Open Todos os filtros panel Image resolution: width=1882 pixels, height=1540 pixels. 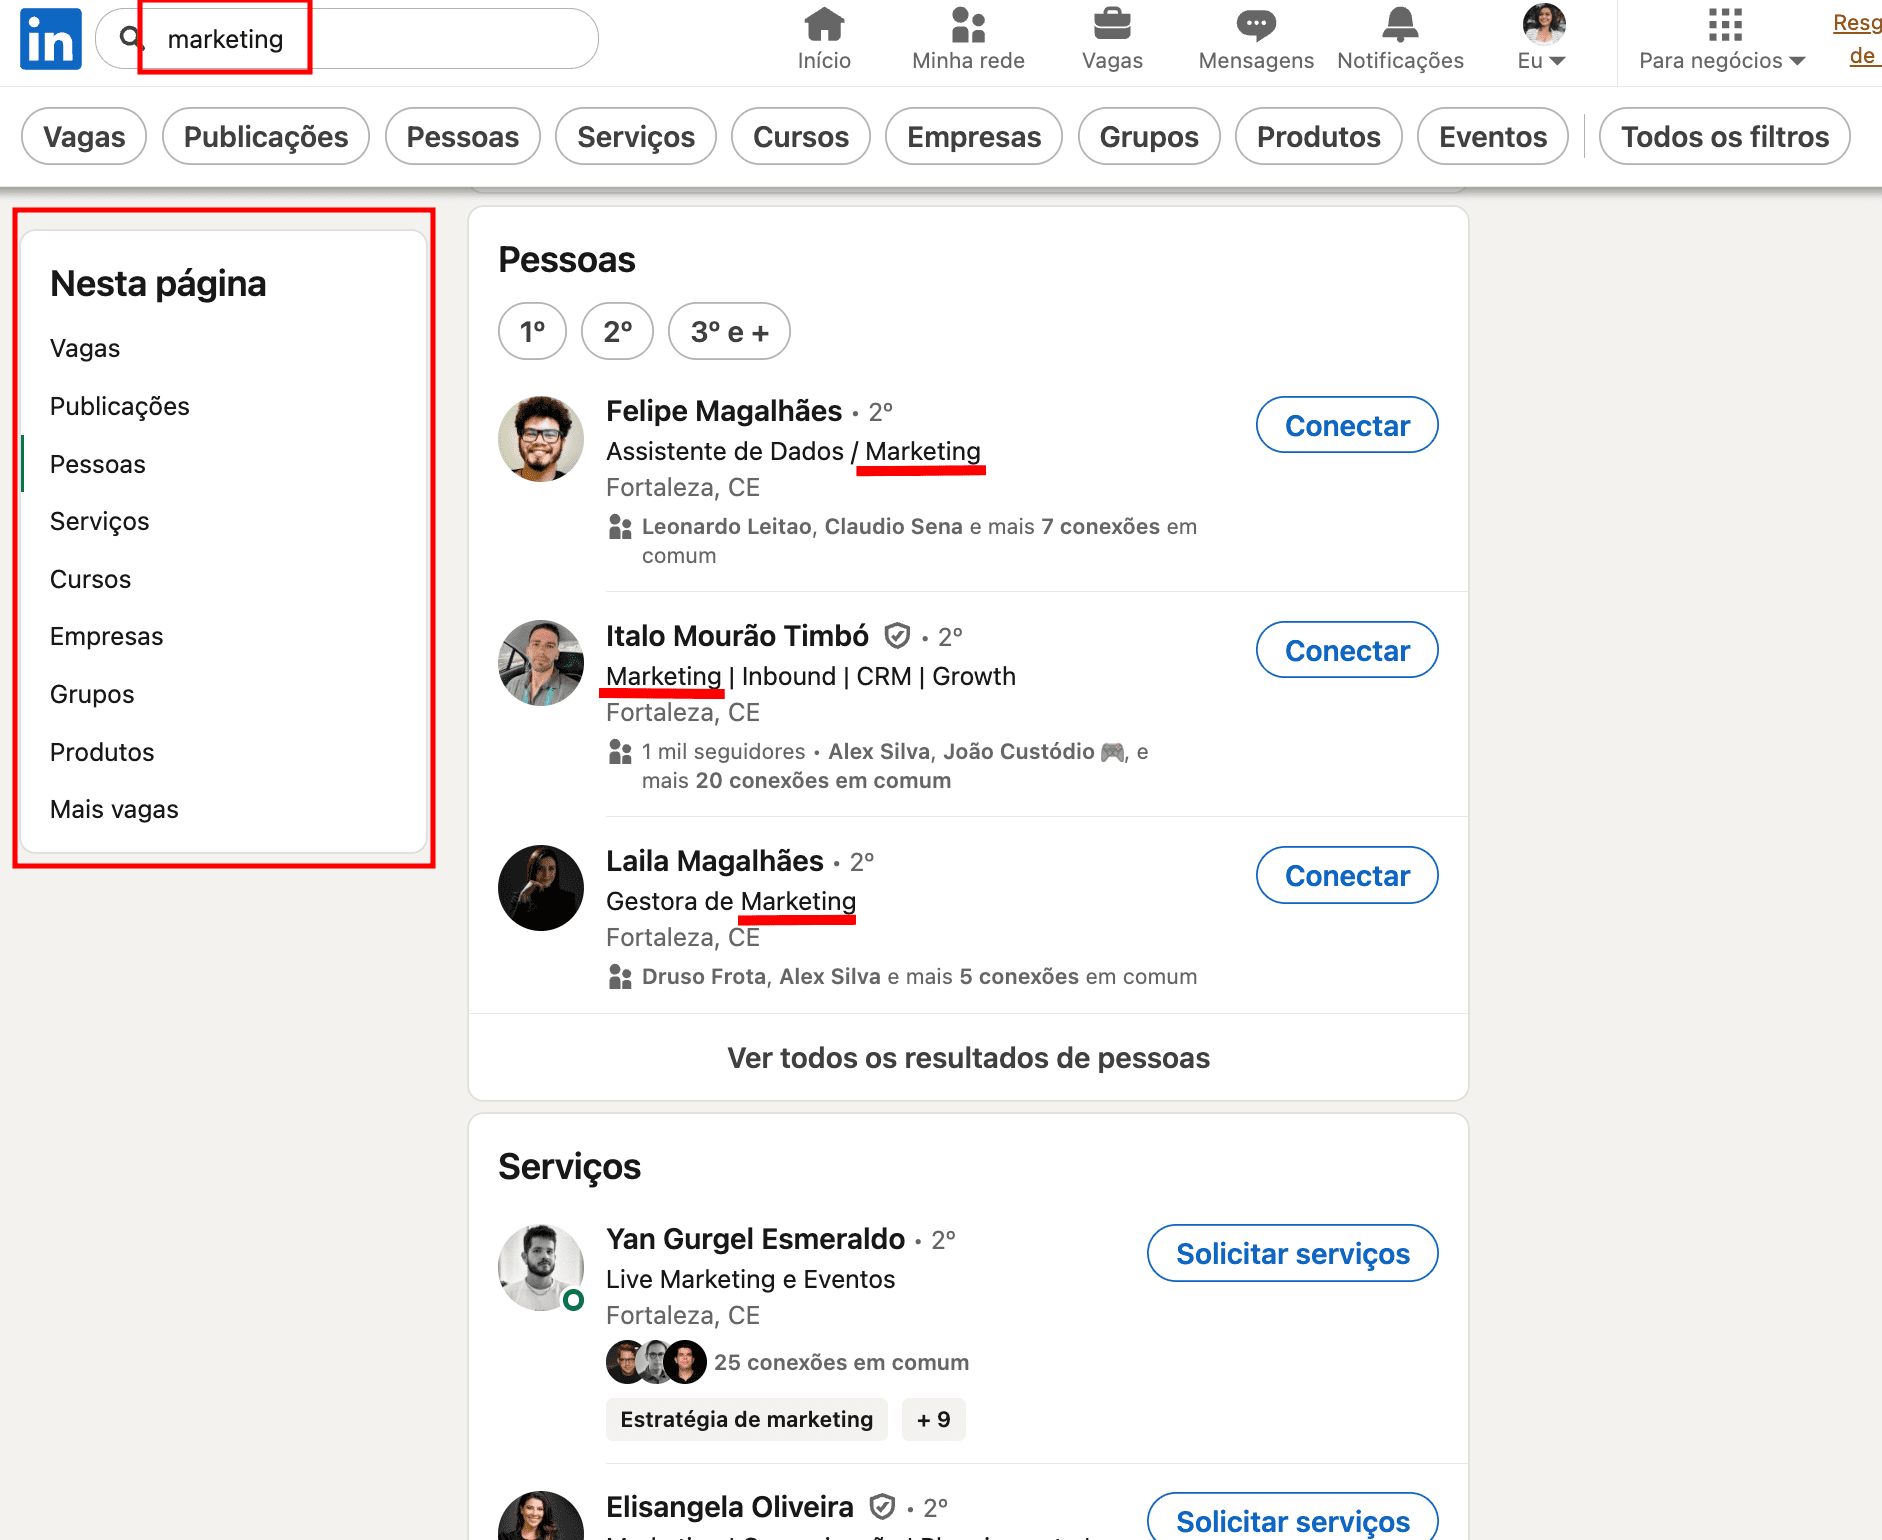tap(1724, 137)
